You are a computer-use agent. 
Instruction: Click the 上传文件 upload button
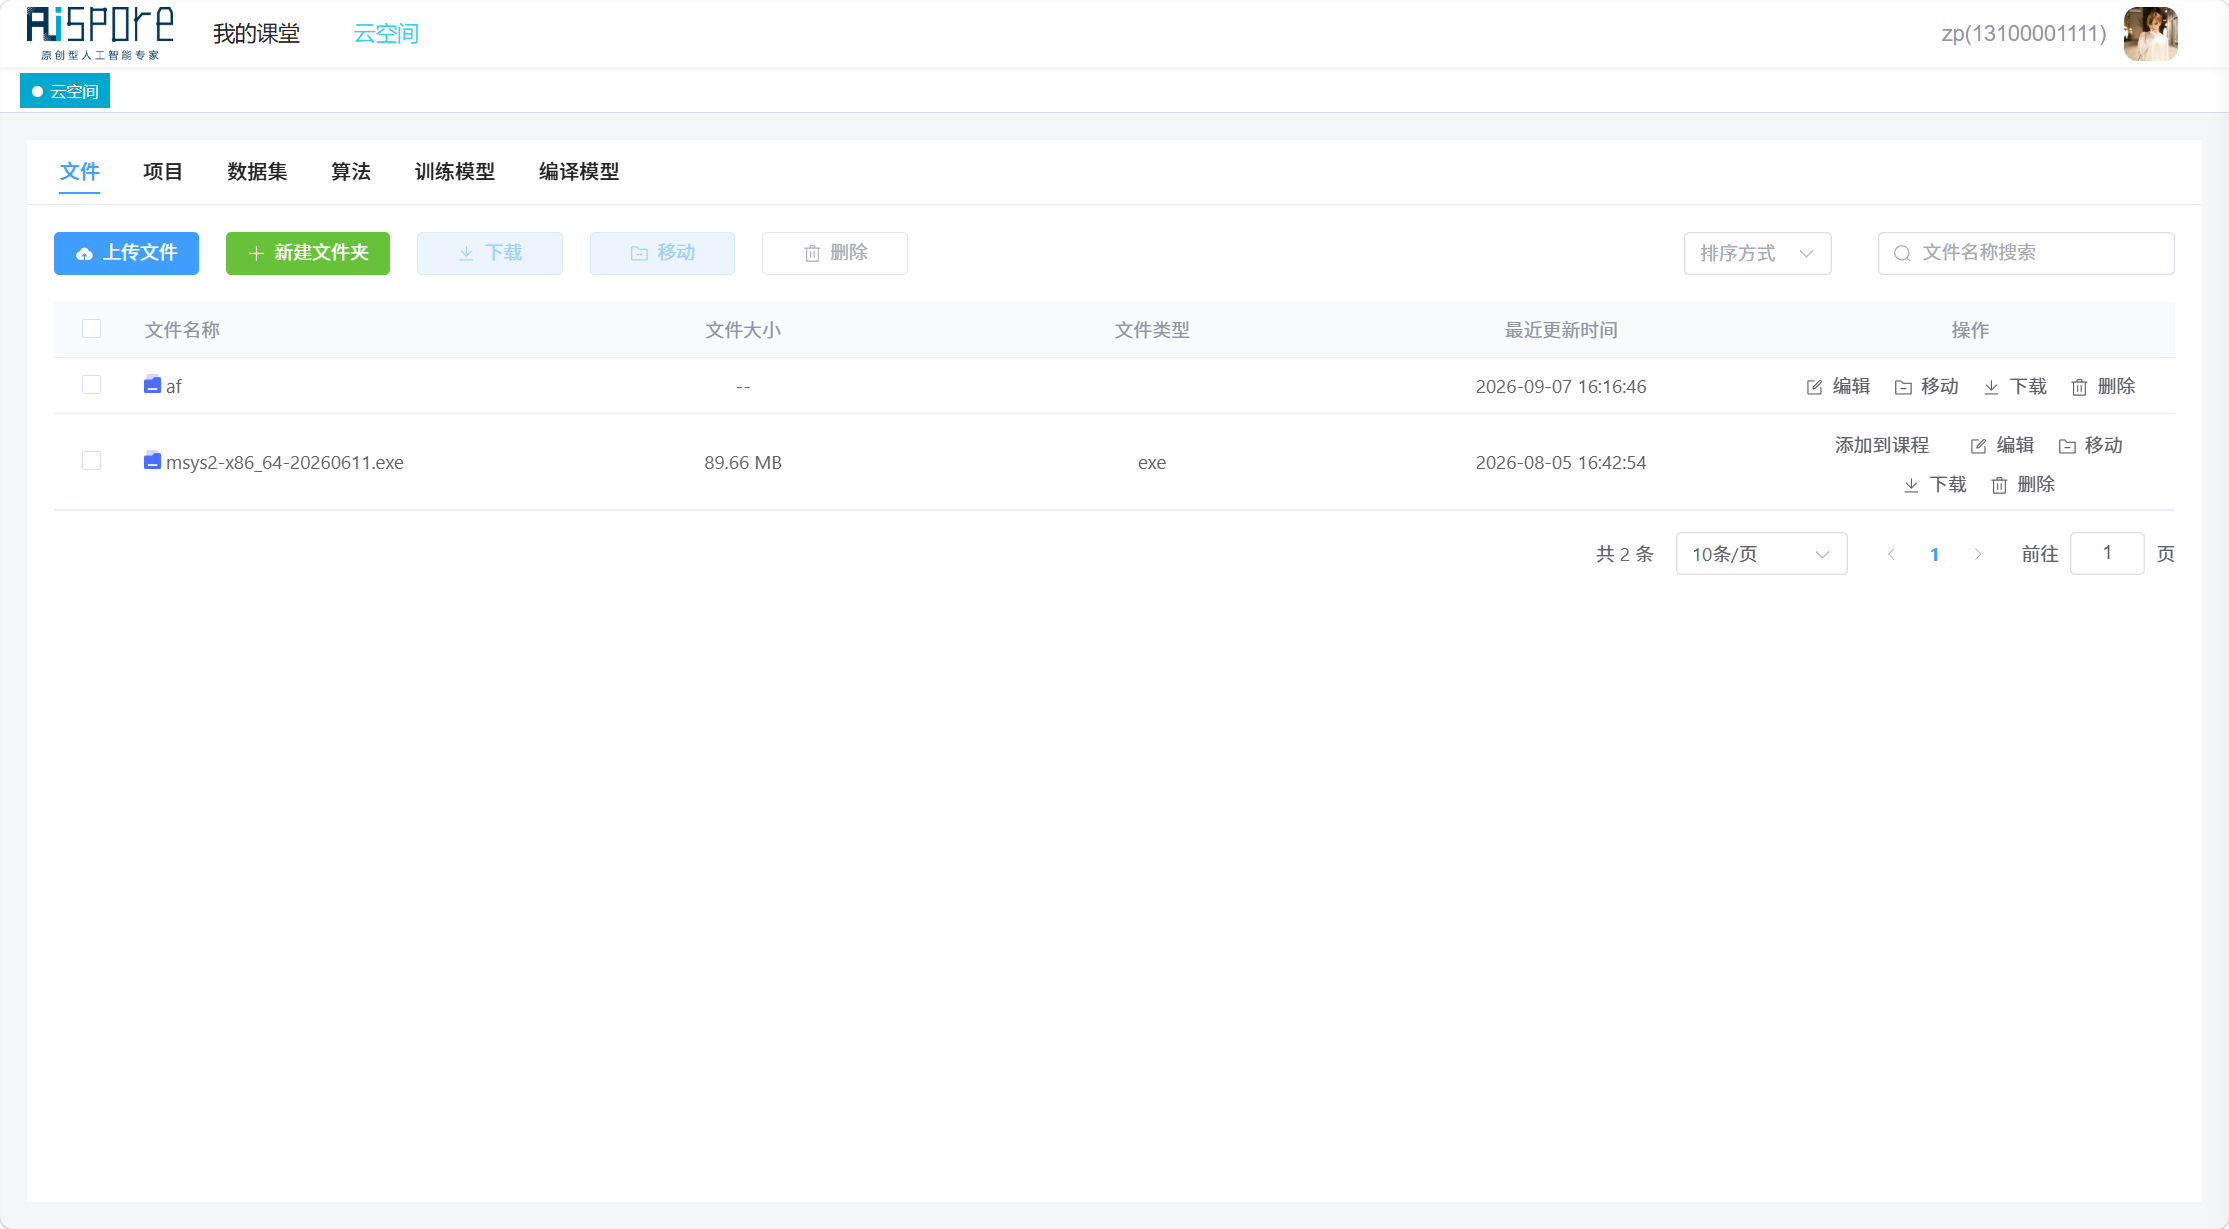[126, 253]
